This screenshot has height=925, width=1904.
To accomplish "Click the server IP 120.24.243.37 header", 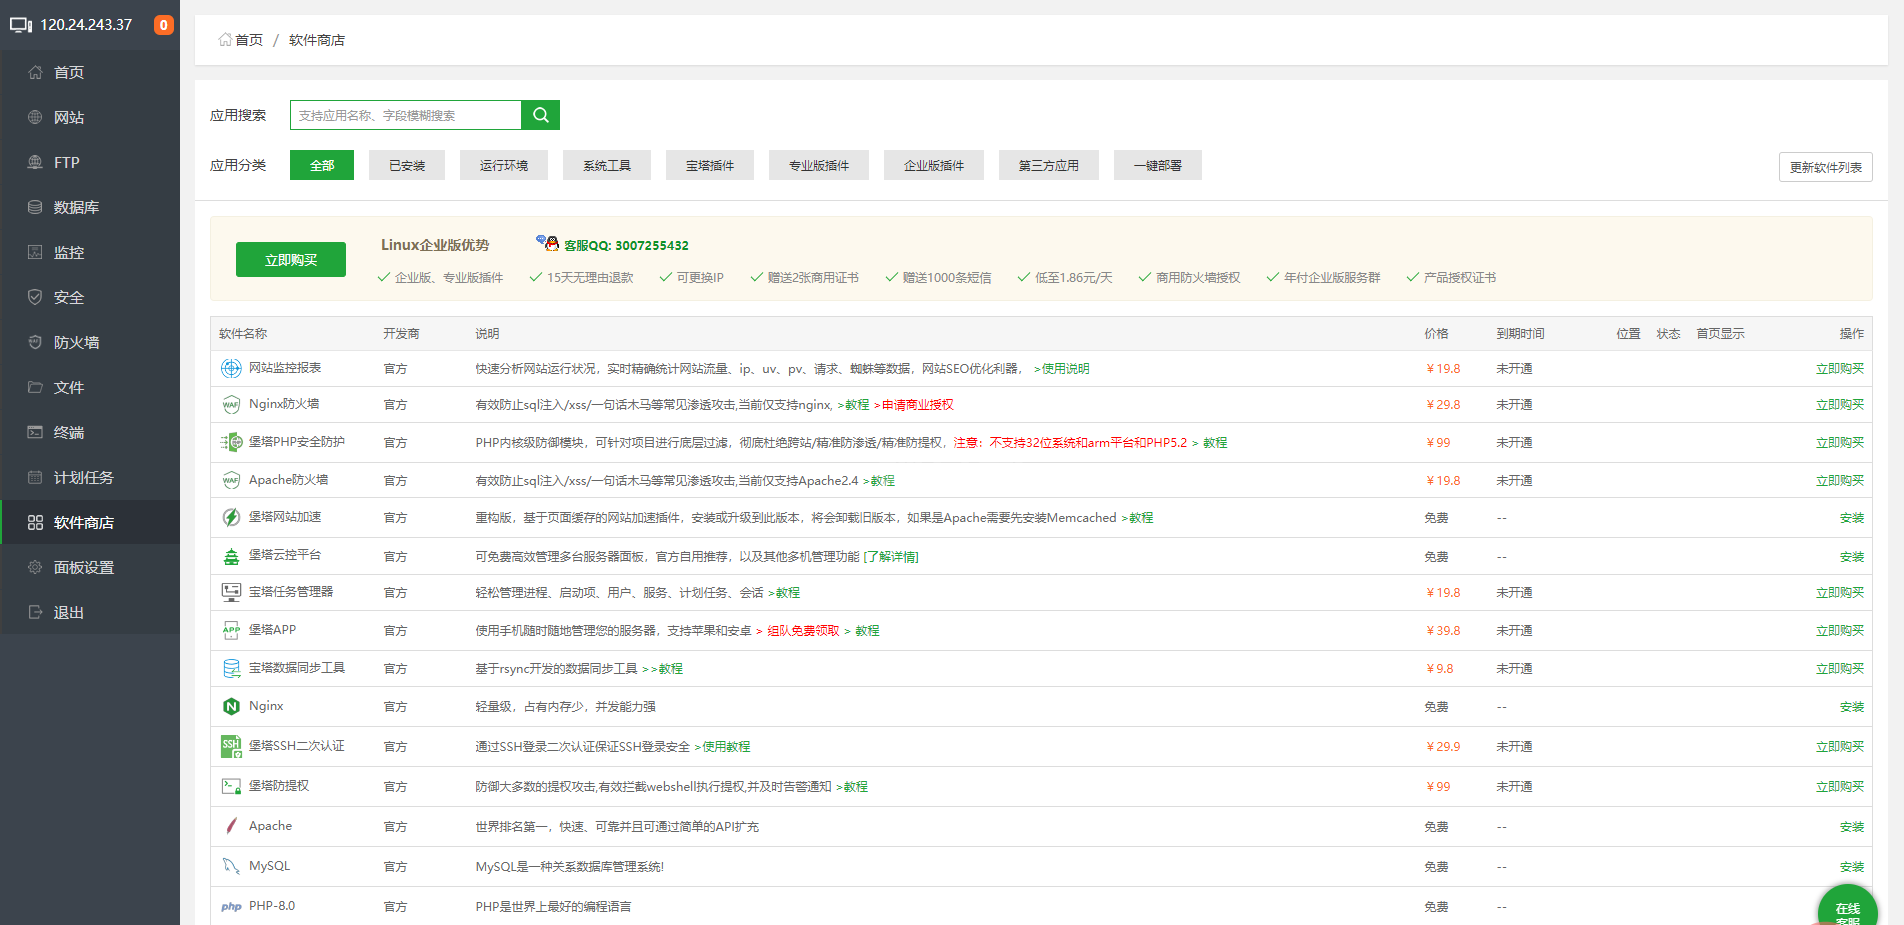I will [x=86, y=25].
